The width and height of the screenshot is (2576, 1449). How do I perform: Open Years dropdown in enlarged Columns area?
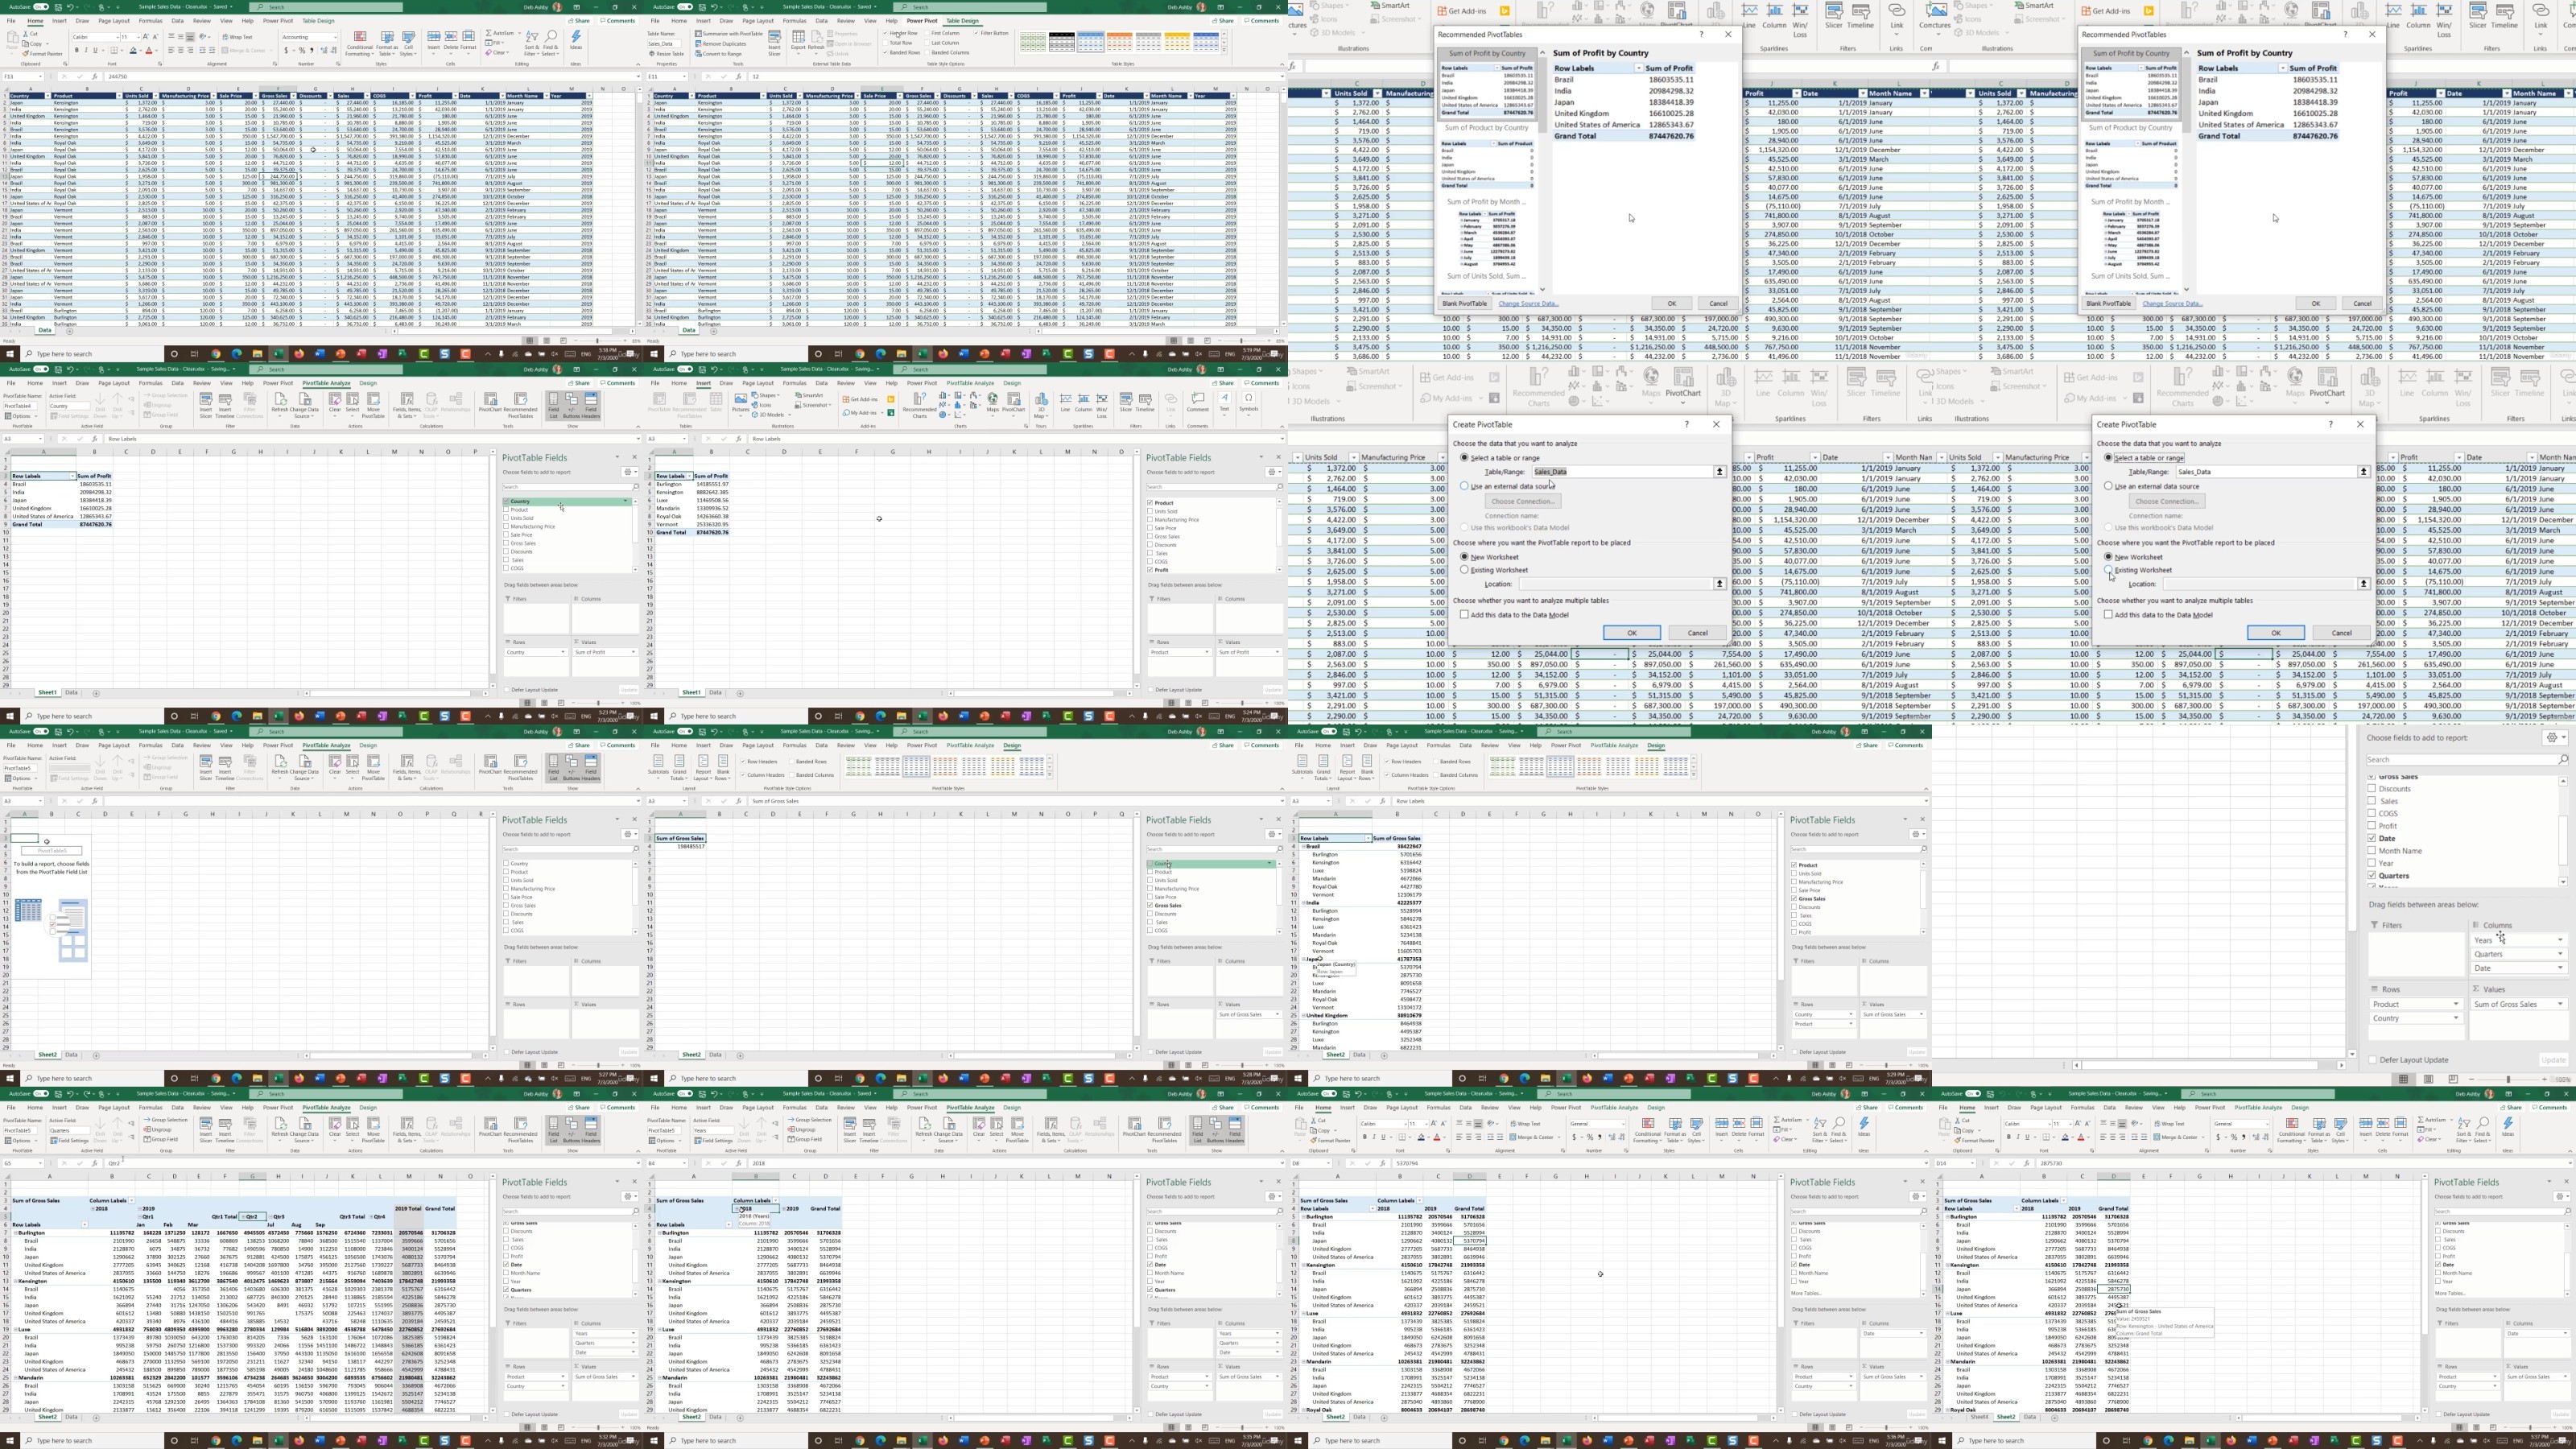point(2560,940)
